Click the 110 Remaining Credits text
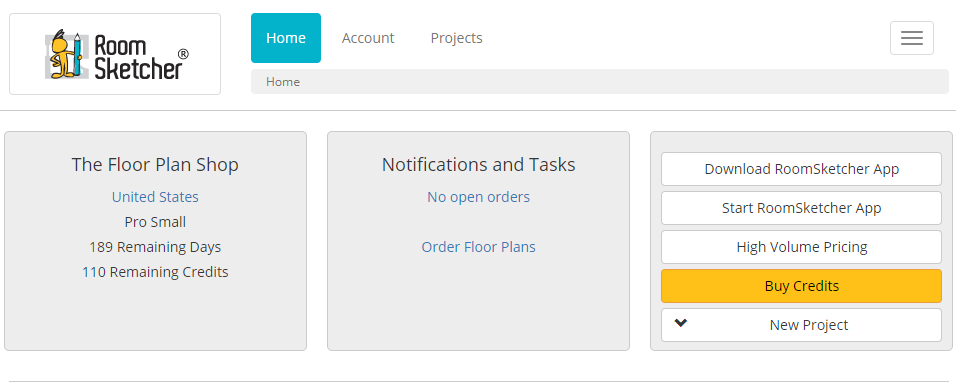This screenshot has width=956, height=387. coord(155,272)
